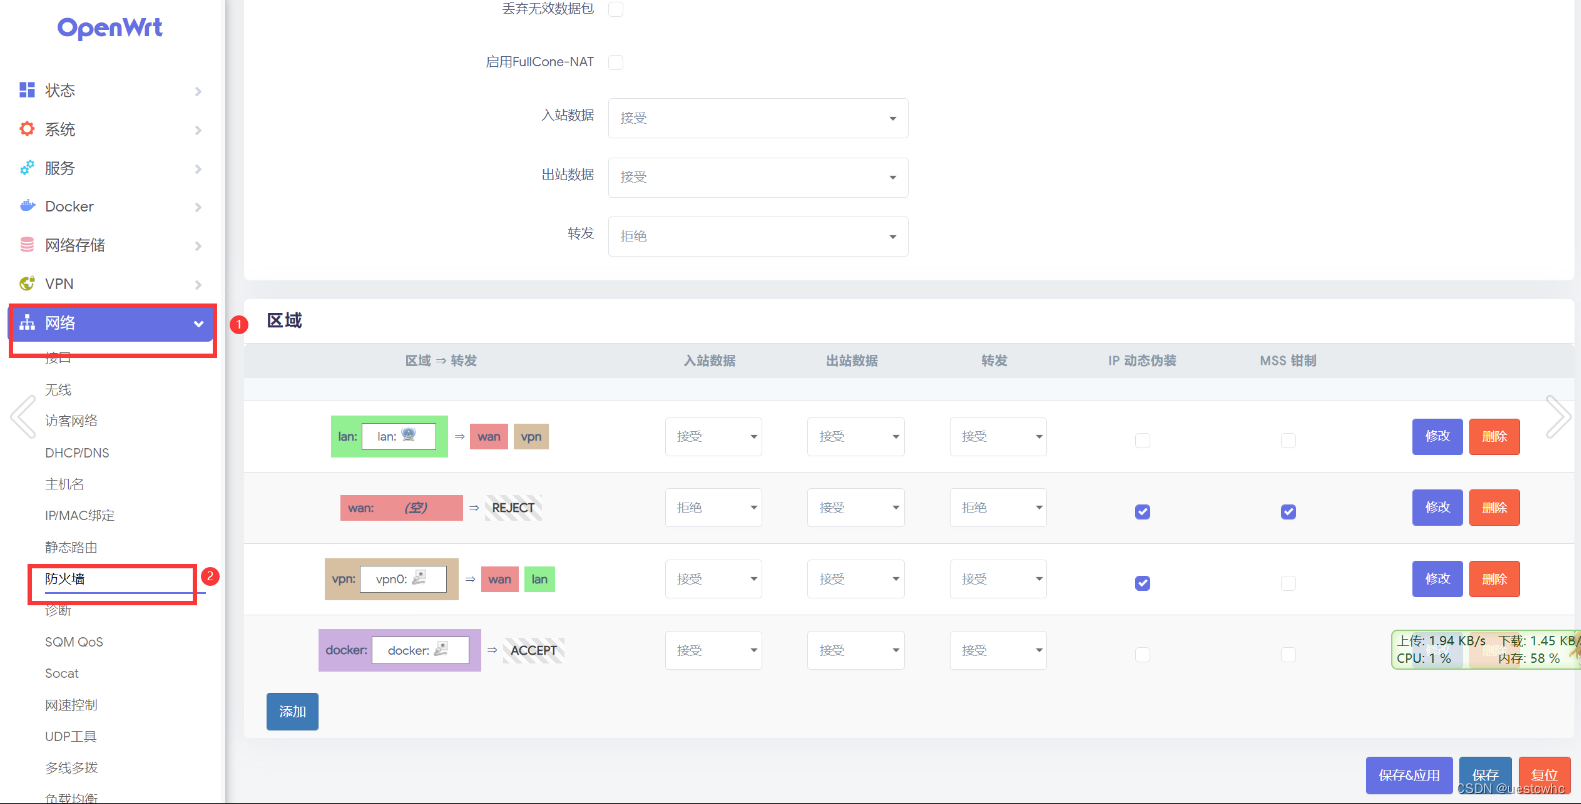The width and height of the screenshot is (1581, 804).
Task: Click edit (修改) button for vpn zone
Action: click(1437, 579)
